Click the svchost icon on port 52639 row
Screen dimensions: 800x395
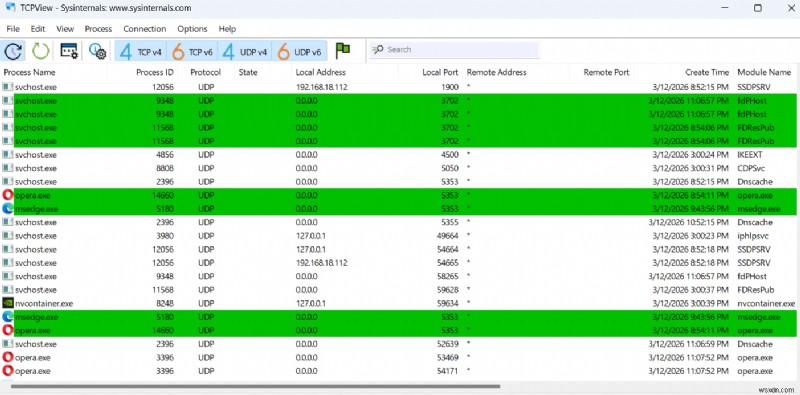[x=8, y=344]
